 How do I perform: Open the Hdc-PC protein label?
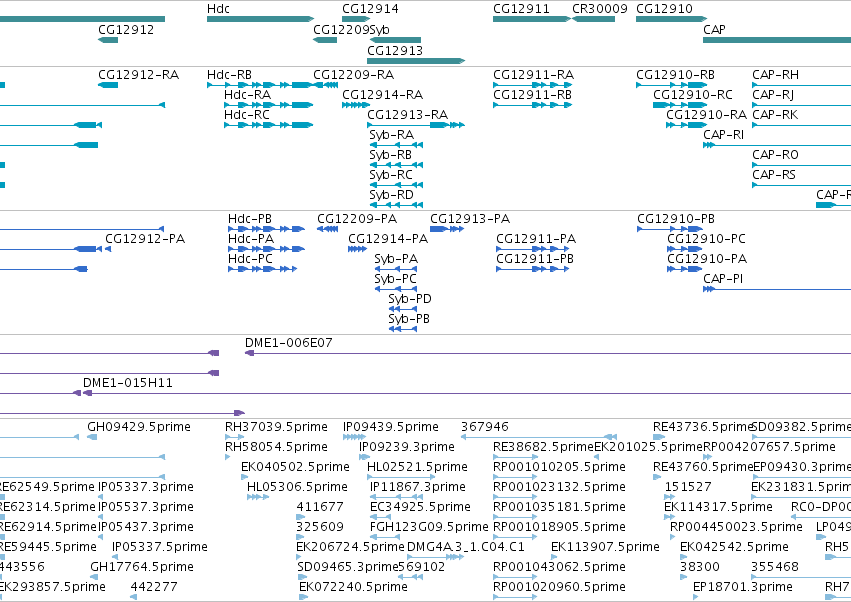click(x=250, y=259)
